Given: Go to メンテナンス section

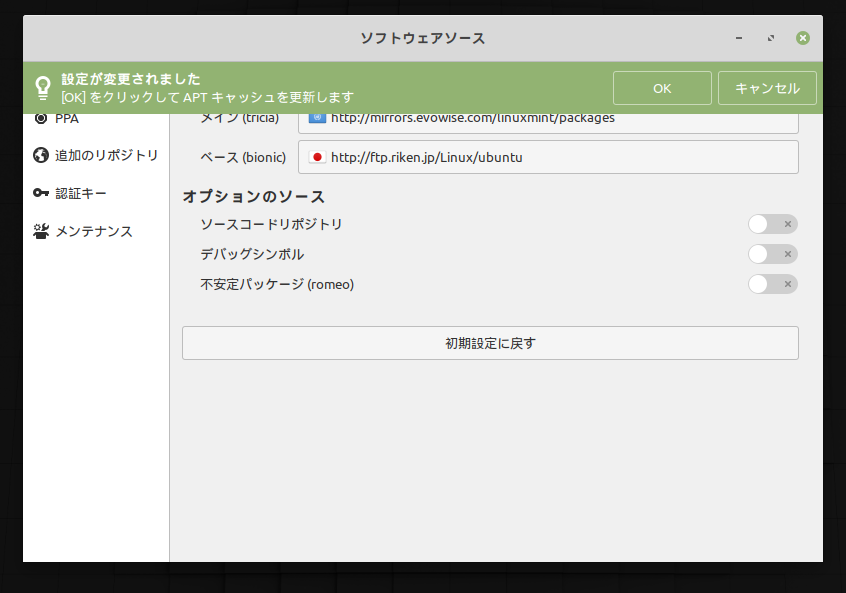Looking at the screenshot, I should click(x=94, y=231).
